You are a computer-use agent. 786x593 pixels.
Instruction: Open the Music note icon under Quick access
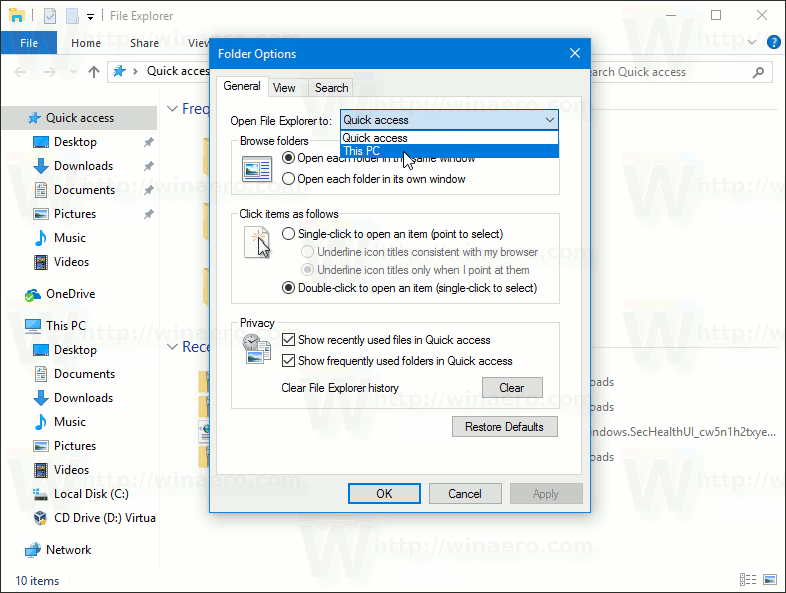pyautogui.click(x=41, y=238)
